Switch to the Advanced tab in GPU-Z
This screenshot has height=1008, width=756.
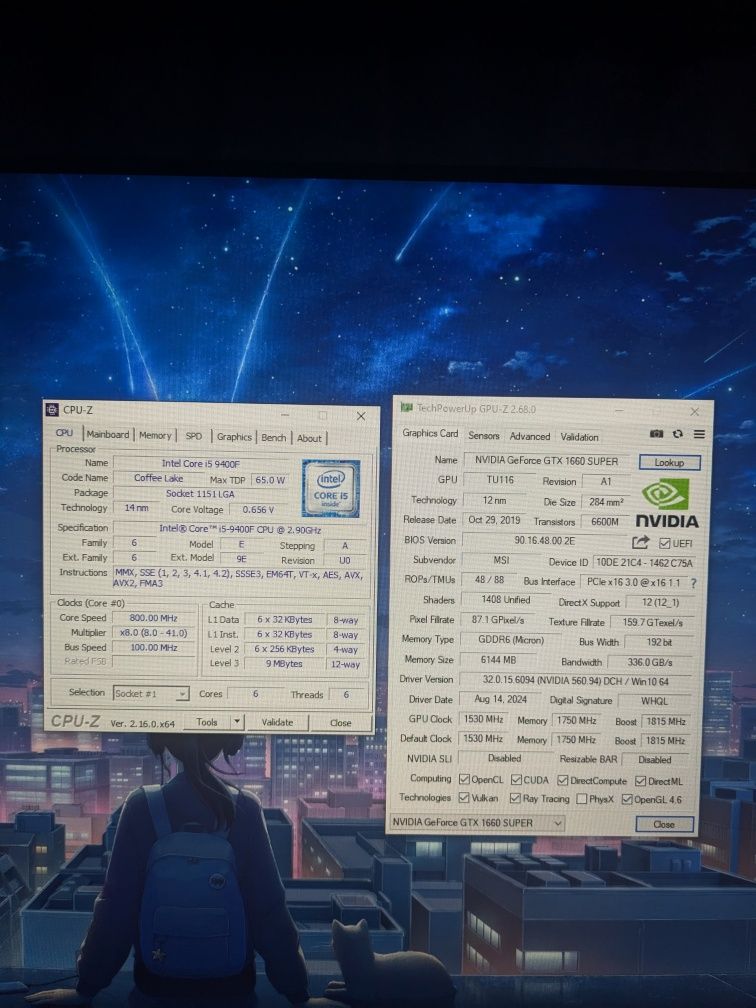point(530,436)
